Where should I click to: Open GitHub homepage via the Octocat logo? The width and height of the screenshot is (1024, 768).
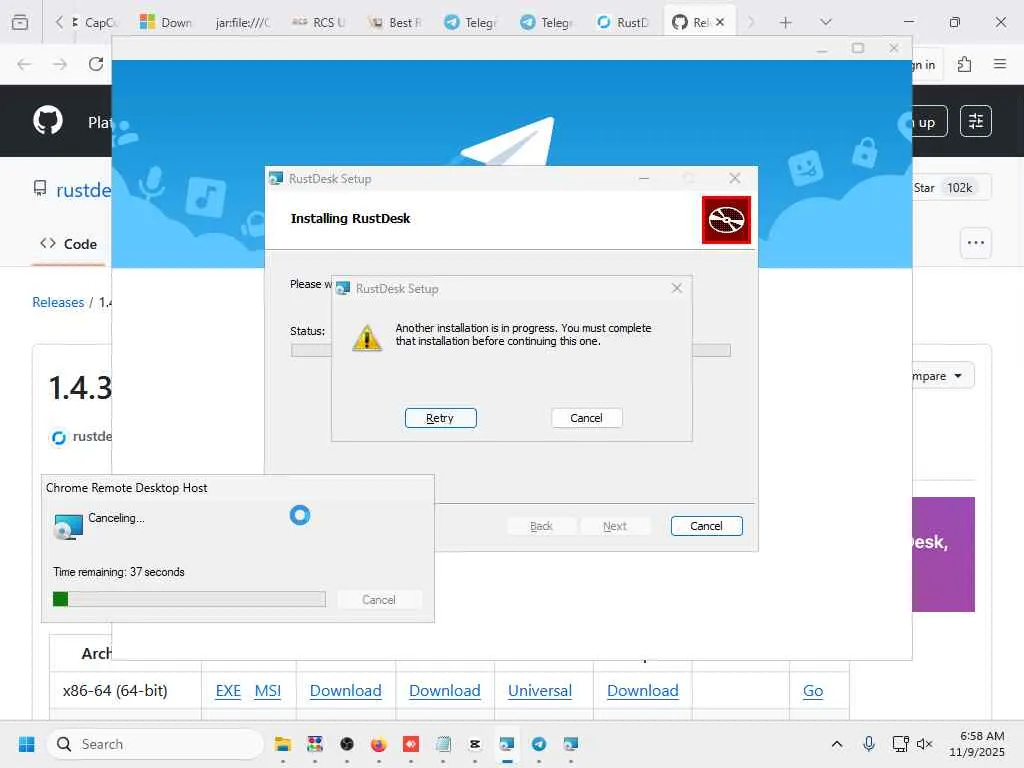pyautogui.click(x=48, y=121)
